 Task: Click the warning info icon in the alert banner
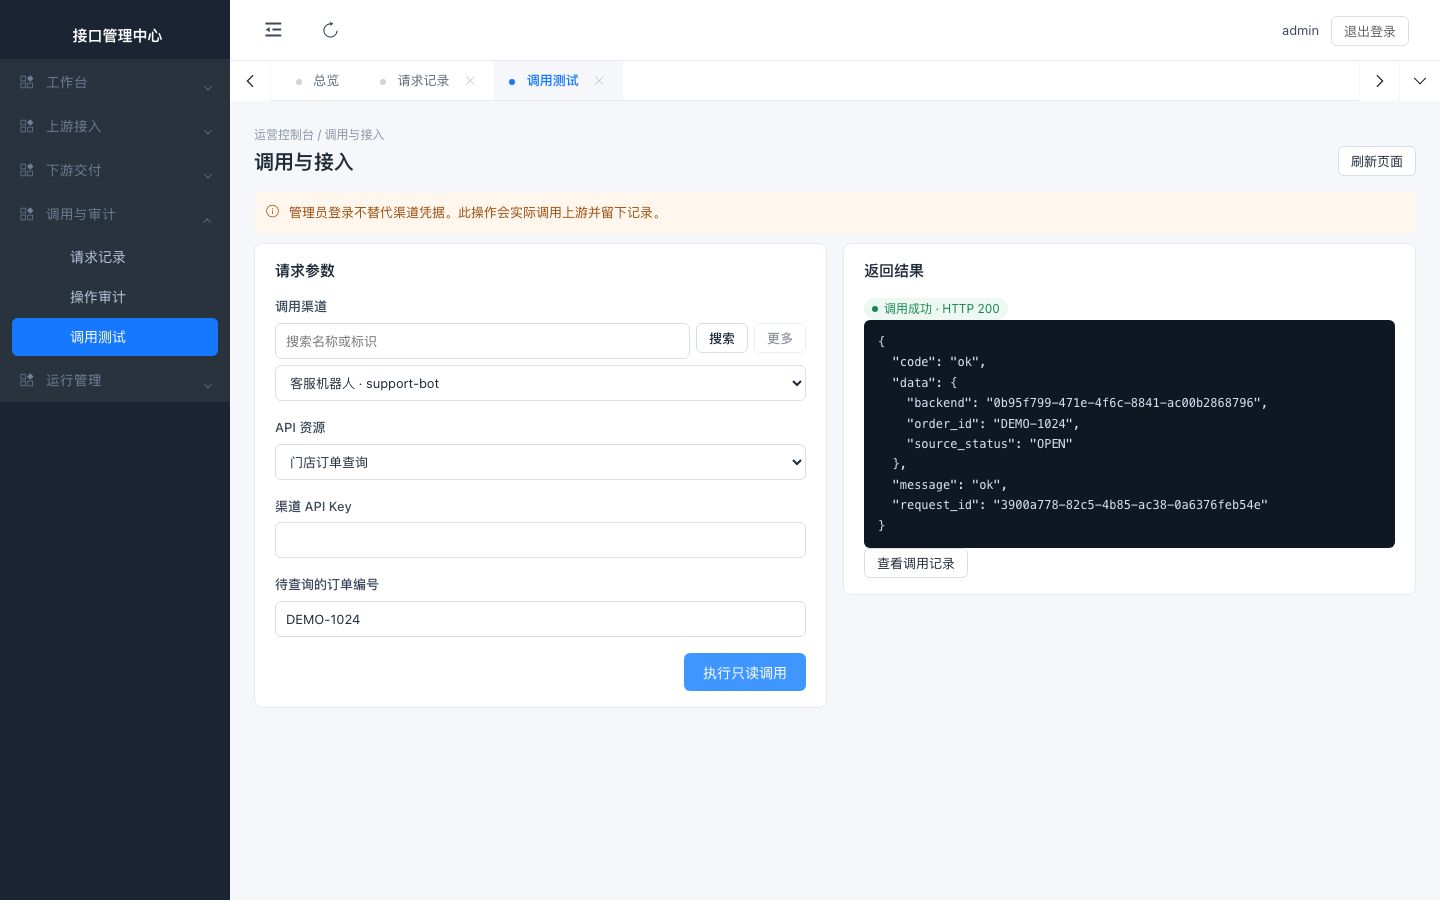click(272, 212)
